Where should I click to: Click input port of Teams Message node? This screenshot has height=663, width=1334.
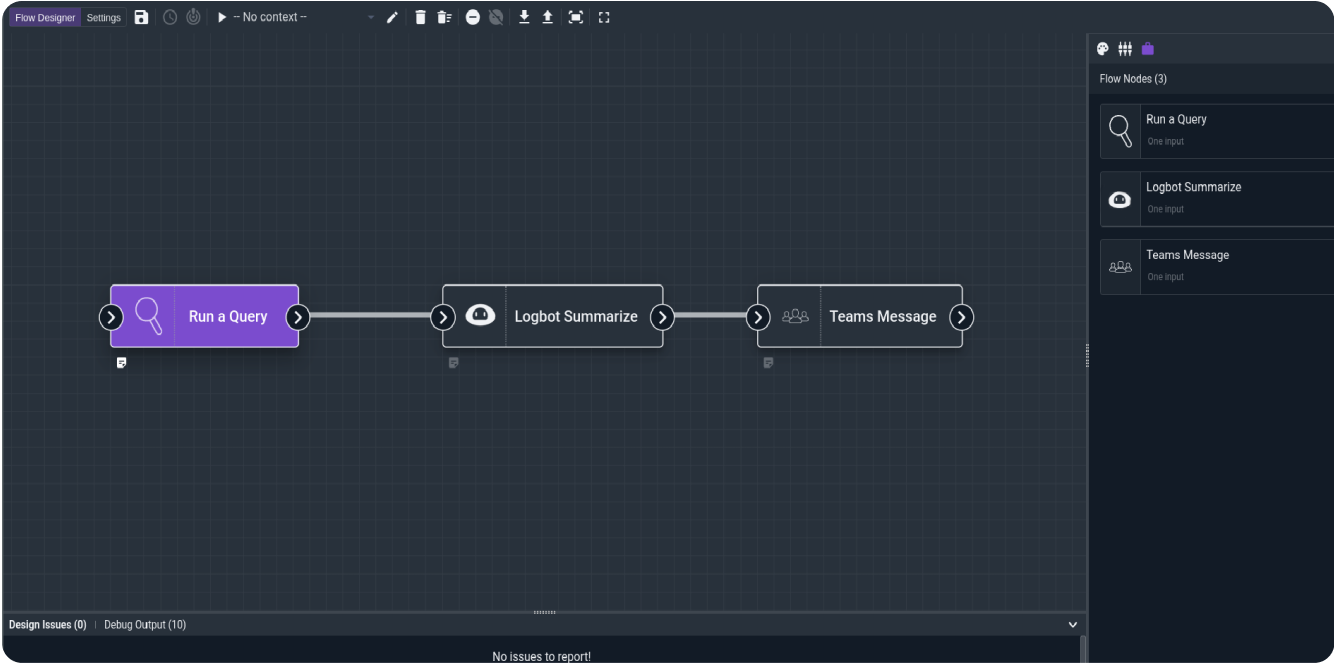(759, 317)
